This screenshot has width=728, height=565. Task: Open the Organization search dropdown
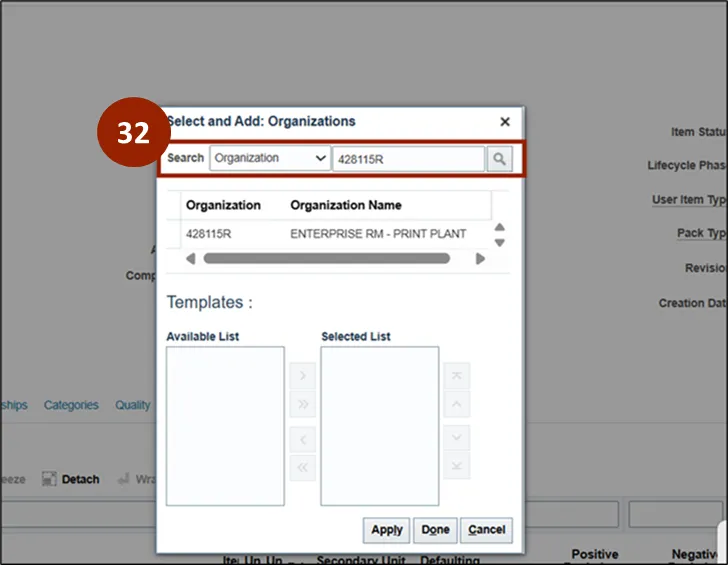270,158
